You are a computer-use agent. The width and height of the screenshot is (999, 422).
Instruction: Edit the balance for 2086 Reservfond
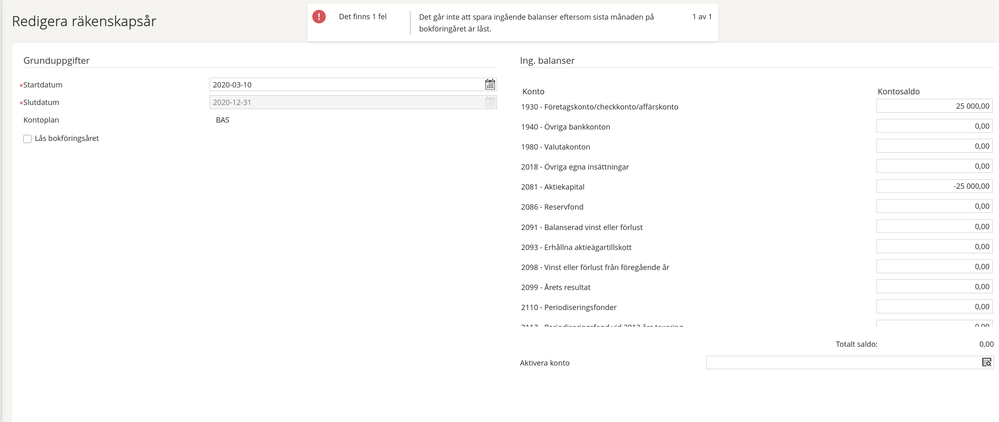(x=934, y=207)
